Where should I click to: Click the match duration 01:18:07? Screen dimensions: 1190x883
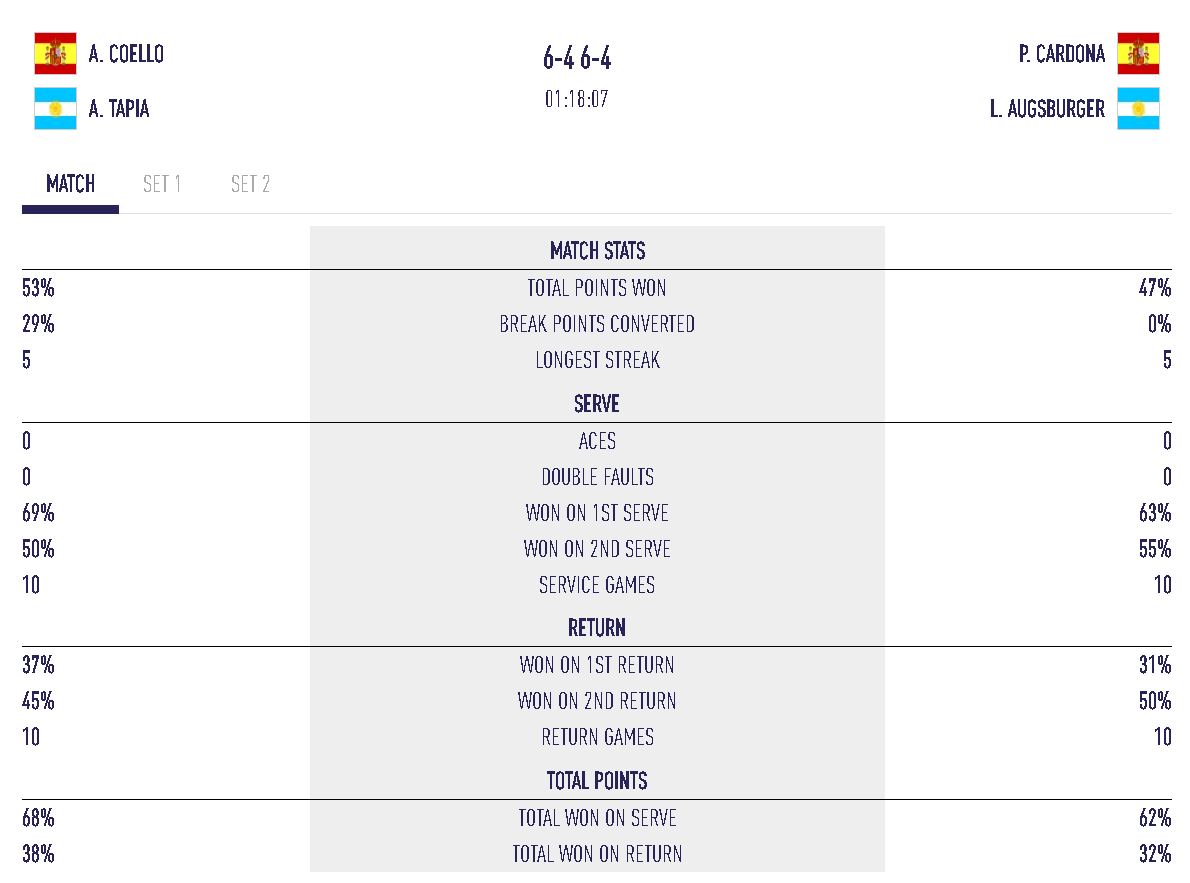click(x=577, y=100)
